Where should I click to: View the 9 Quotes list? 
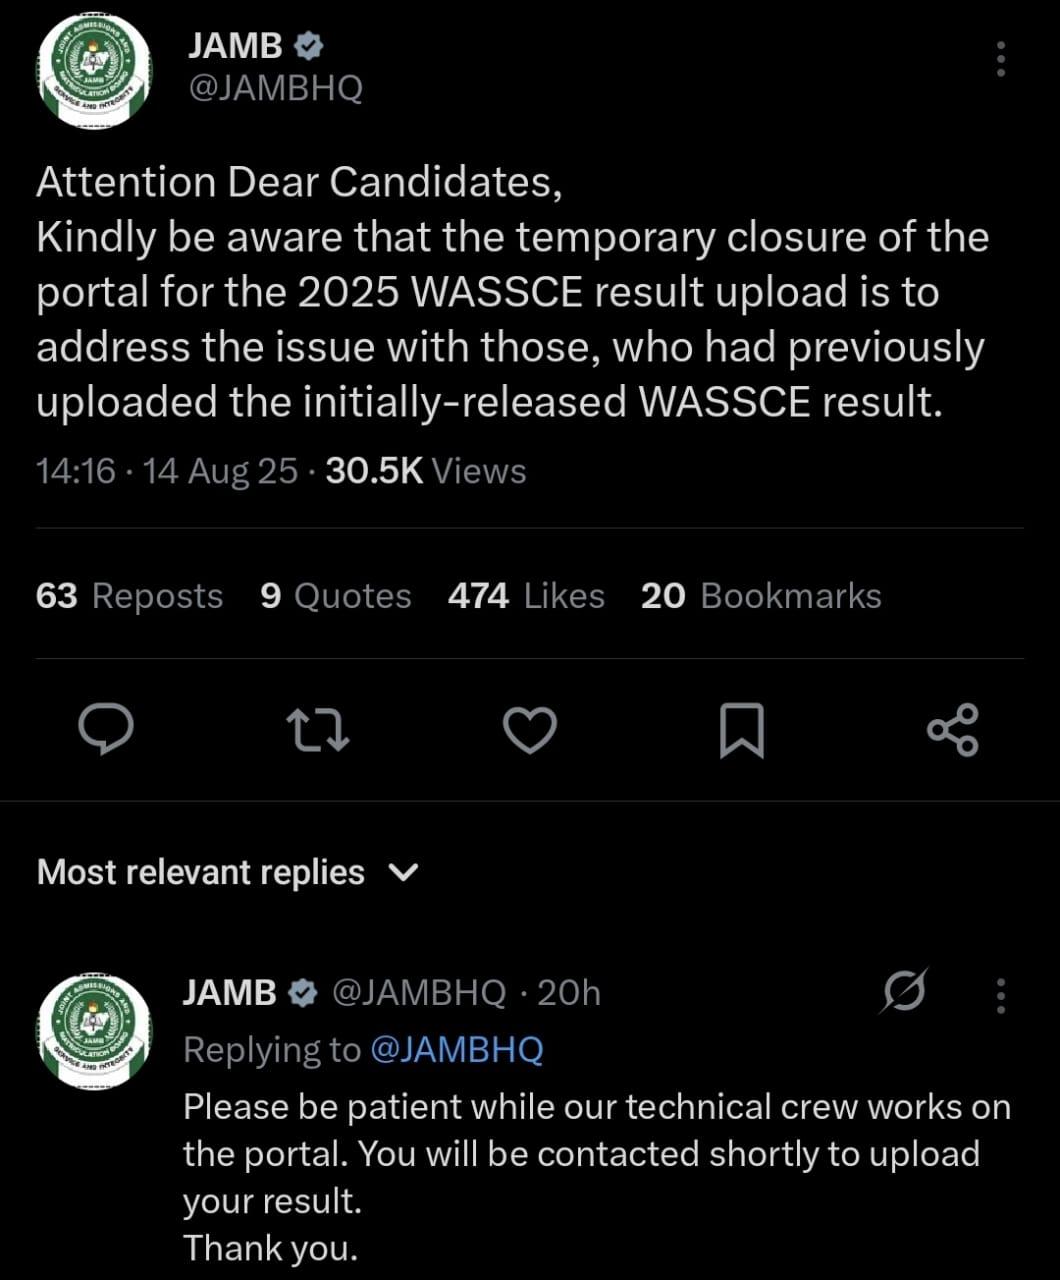click(335, 596)
